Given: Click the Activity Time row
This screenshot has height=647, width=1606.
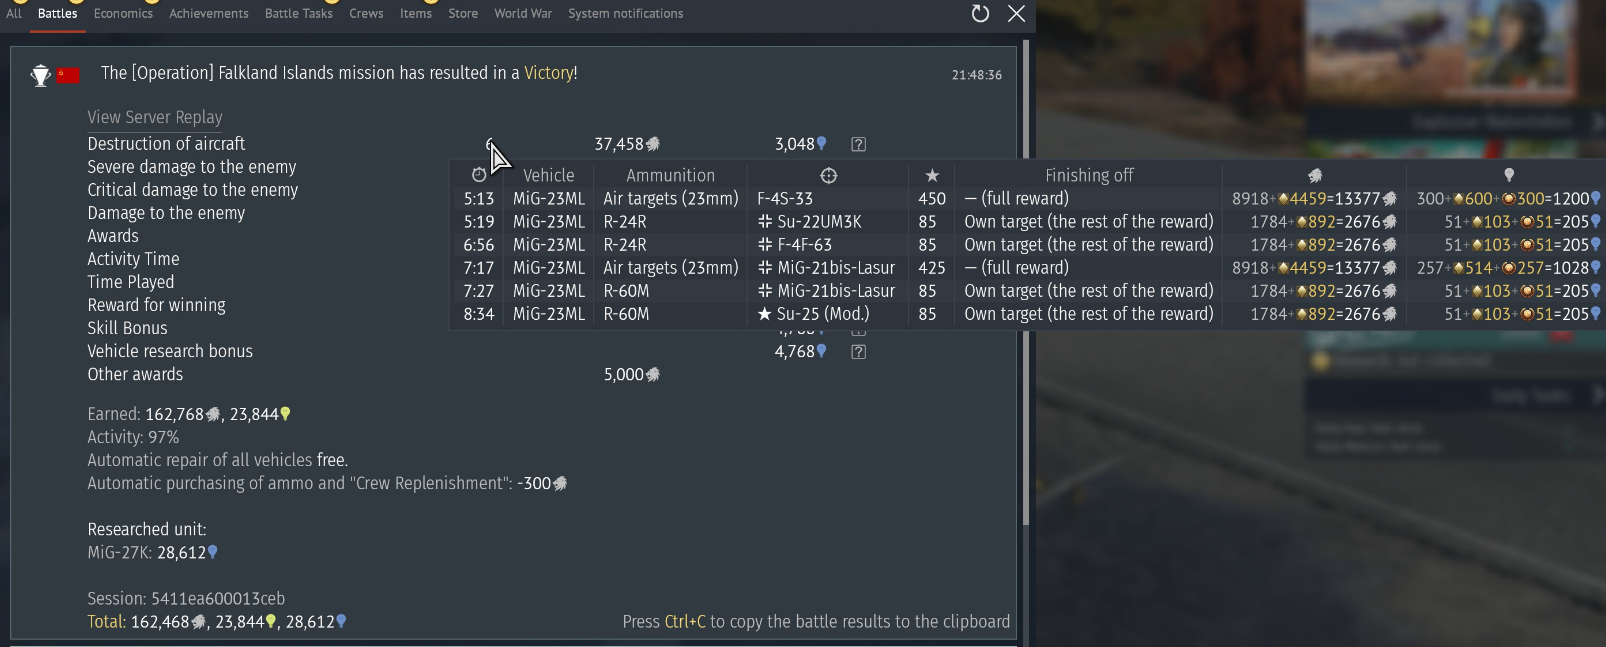Looking at the screenshot, I should [133, 259].
